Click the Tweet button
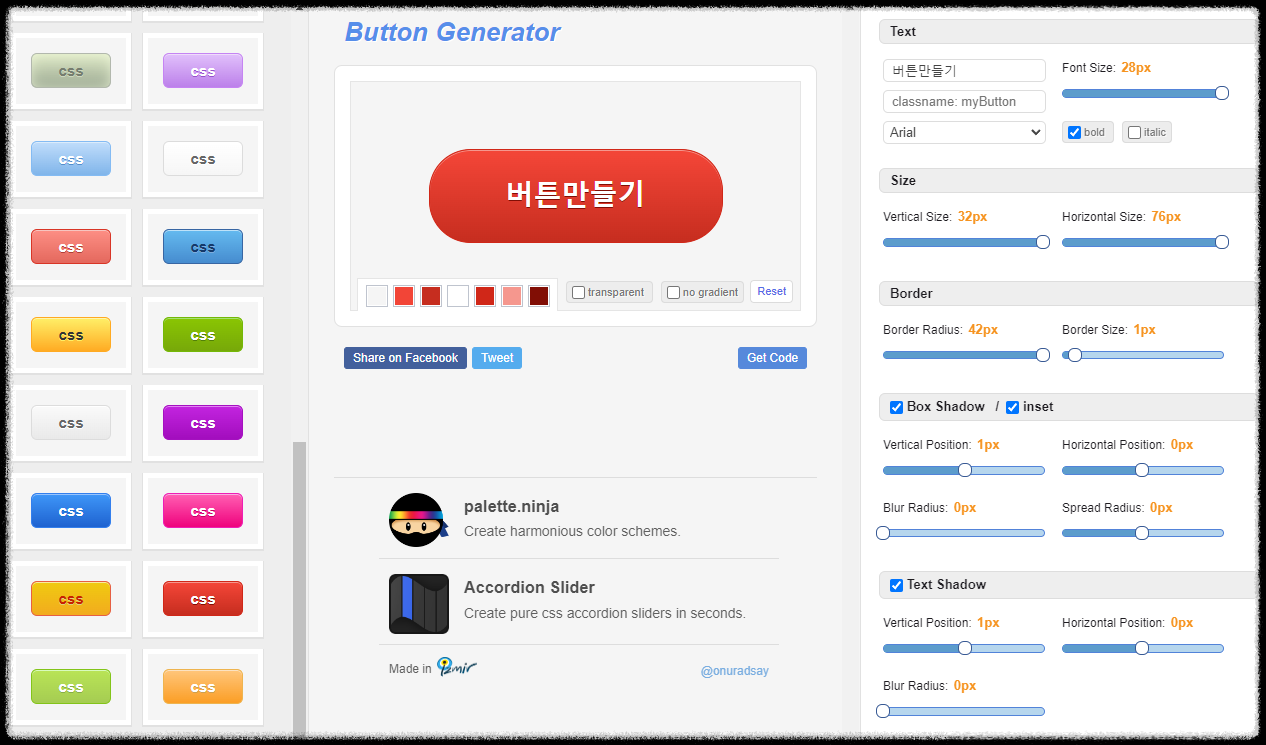The height and width of the screenshot is (745, 1266). point(496,357)
